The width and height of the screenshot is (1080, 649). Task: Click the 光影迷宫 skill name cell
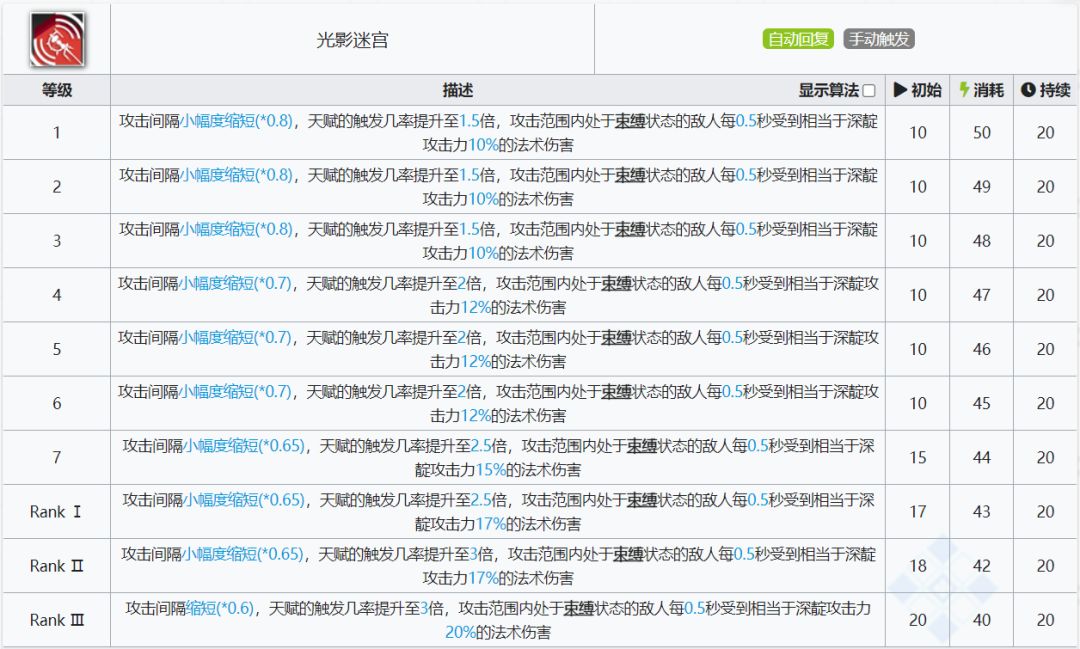[352, 40]
